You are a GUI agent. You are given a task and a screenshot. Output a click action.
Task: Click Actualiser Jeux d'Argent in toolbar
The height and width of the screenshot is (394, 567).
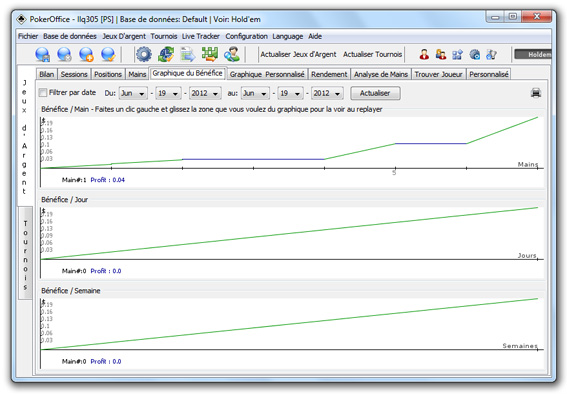(x=298, y=55)
